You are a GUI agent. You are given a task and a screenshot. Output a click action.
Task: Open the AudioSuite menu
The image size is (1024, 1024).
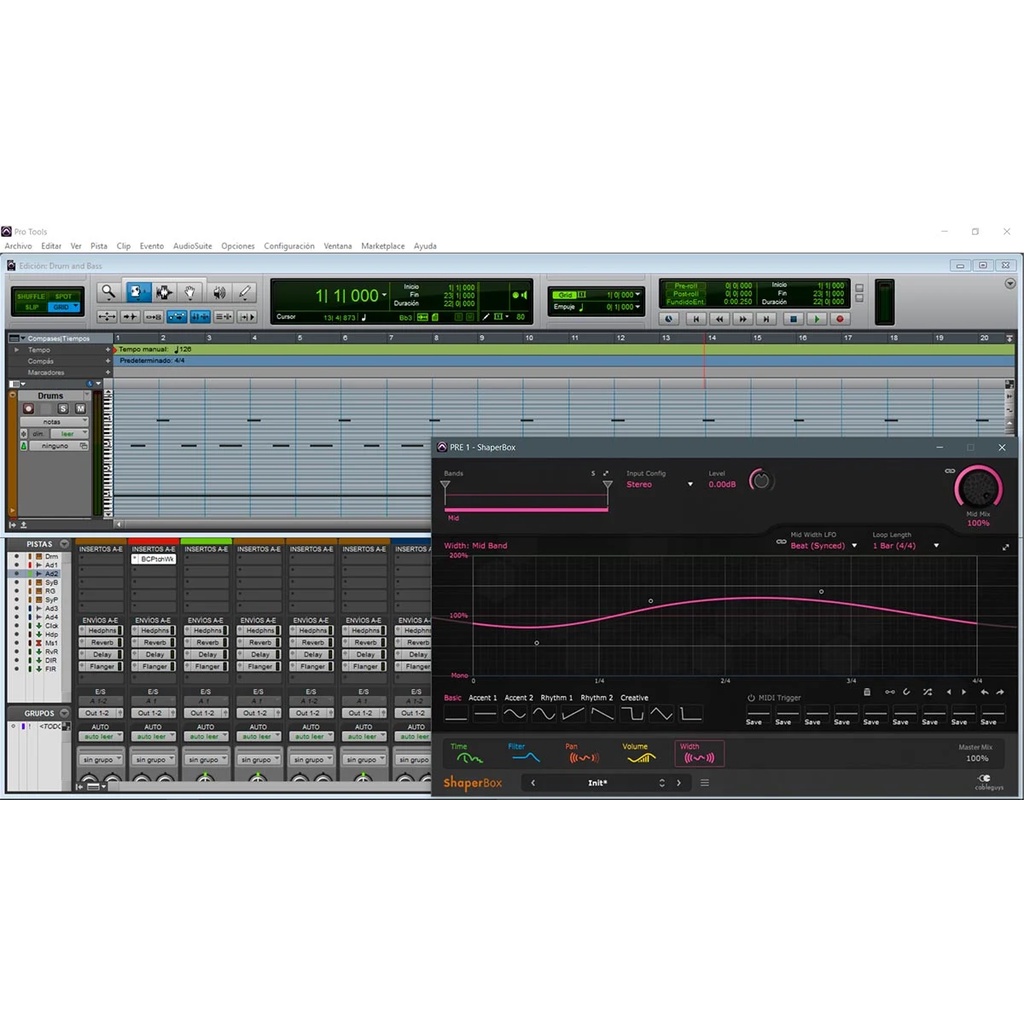pyautogui.click(x=192, y=246)
